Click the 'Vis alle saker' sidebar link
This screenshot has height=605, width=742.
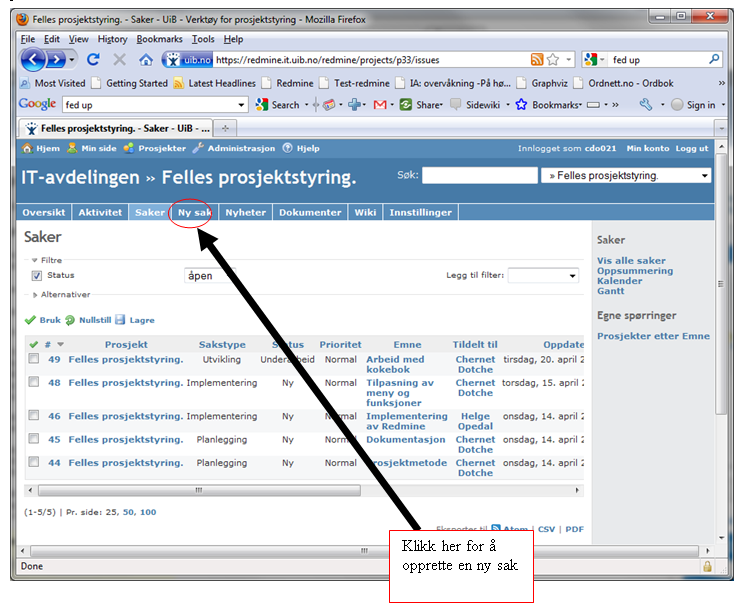[x=631, y=260]
